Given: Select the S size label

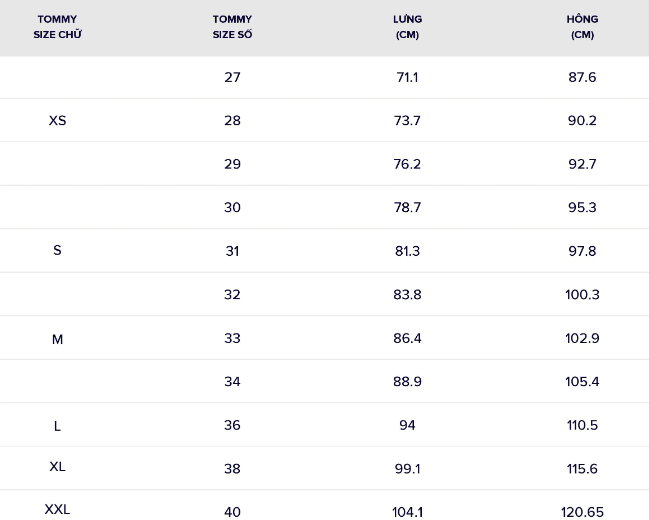Looking at the screenshot, I should tap(57, 250).
